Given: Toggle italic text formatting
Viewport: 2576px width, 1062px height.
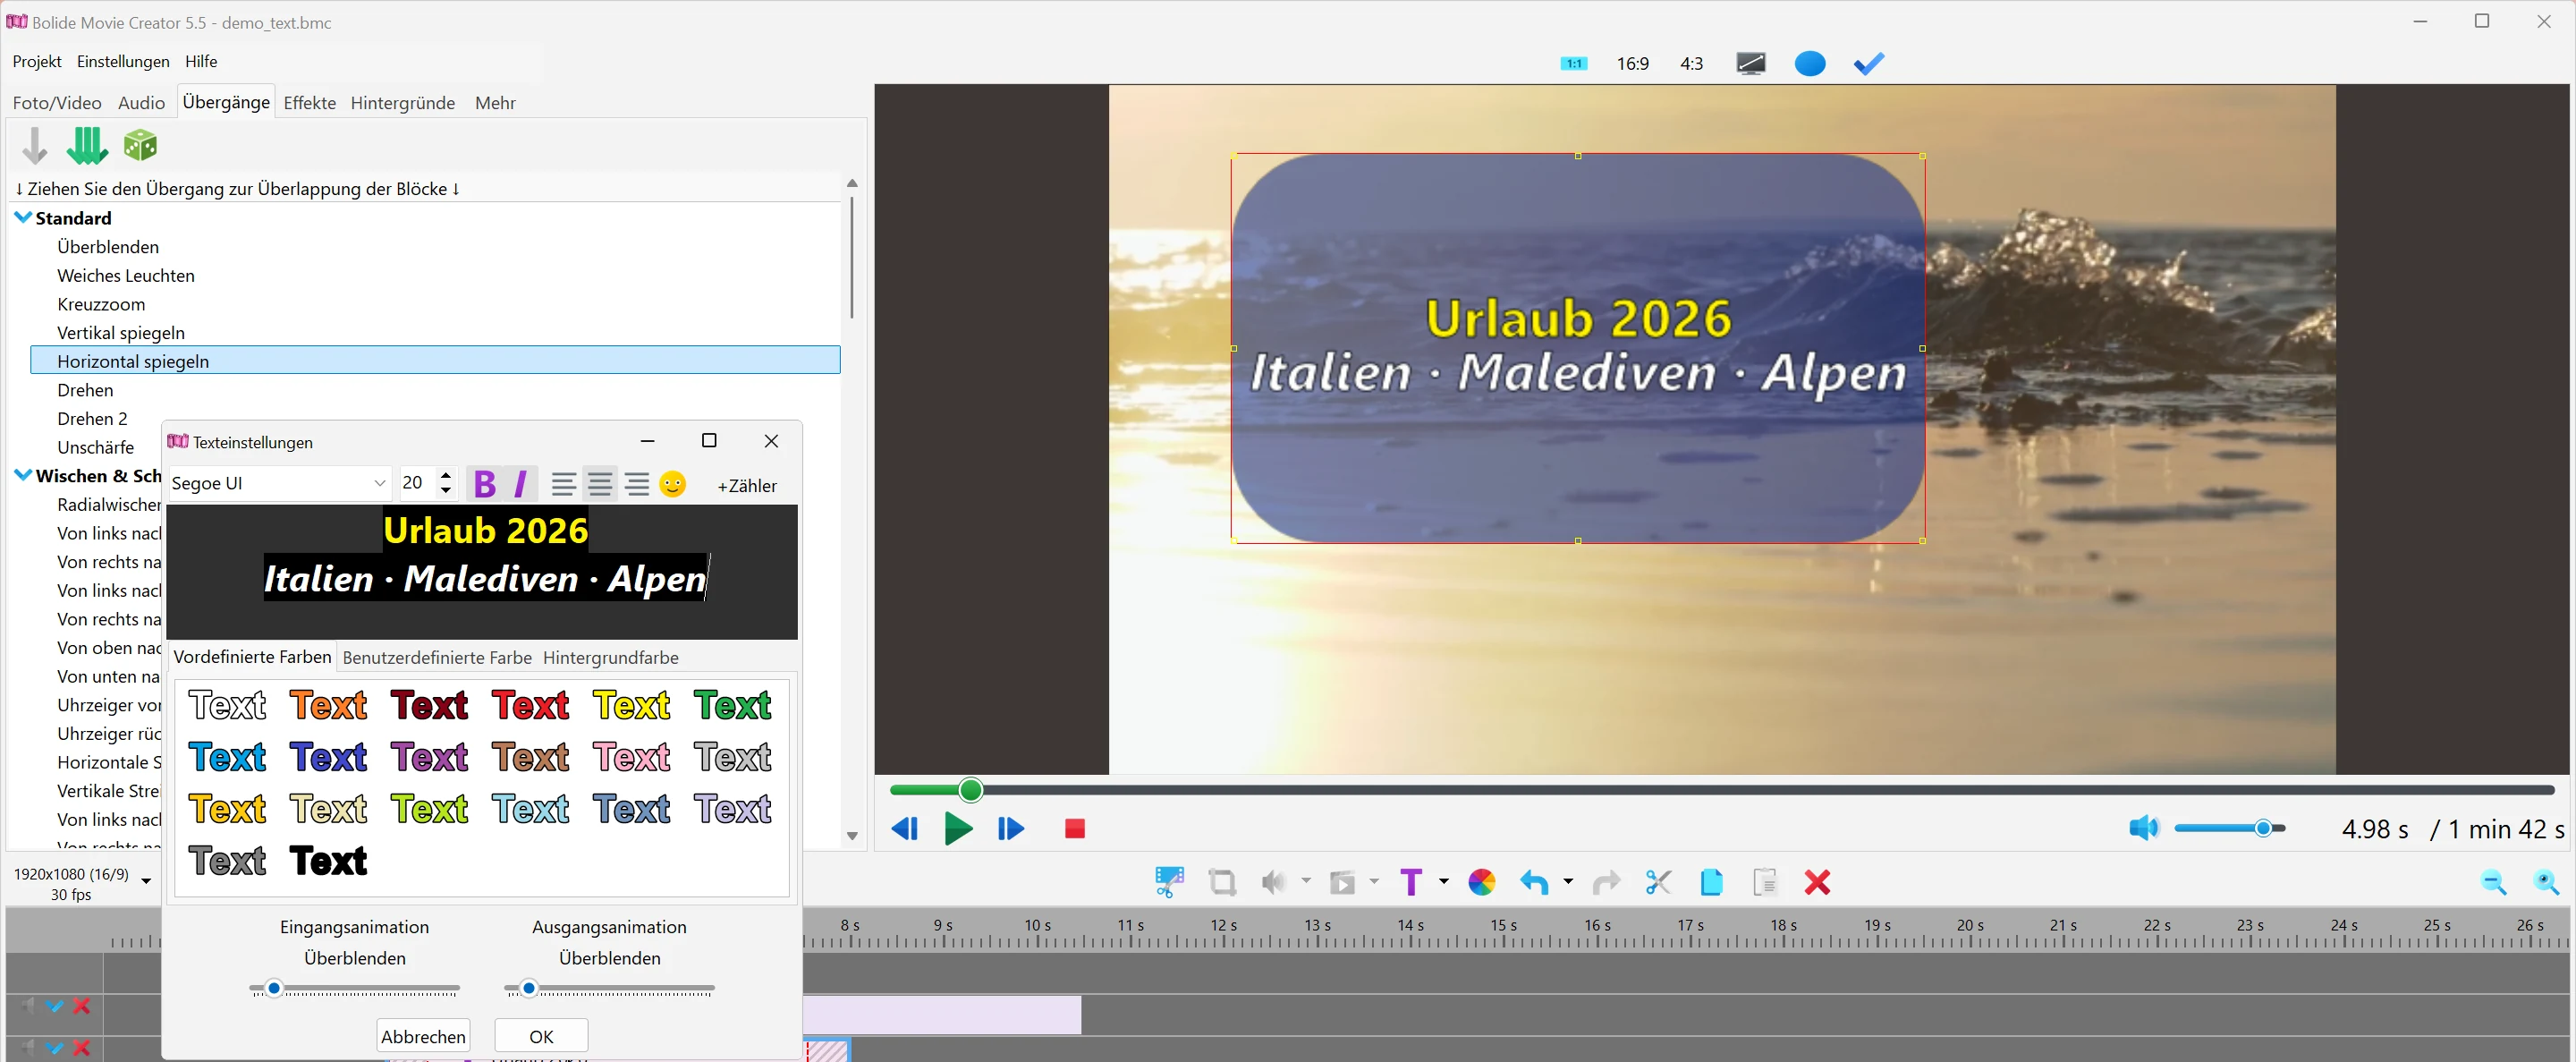Looking at the screenshot, I should tap(520, 485).
